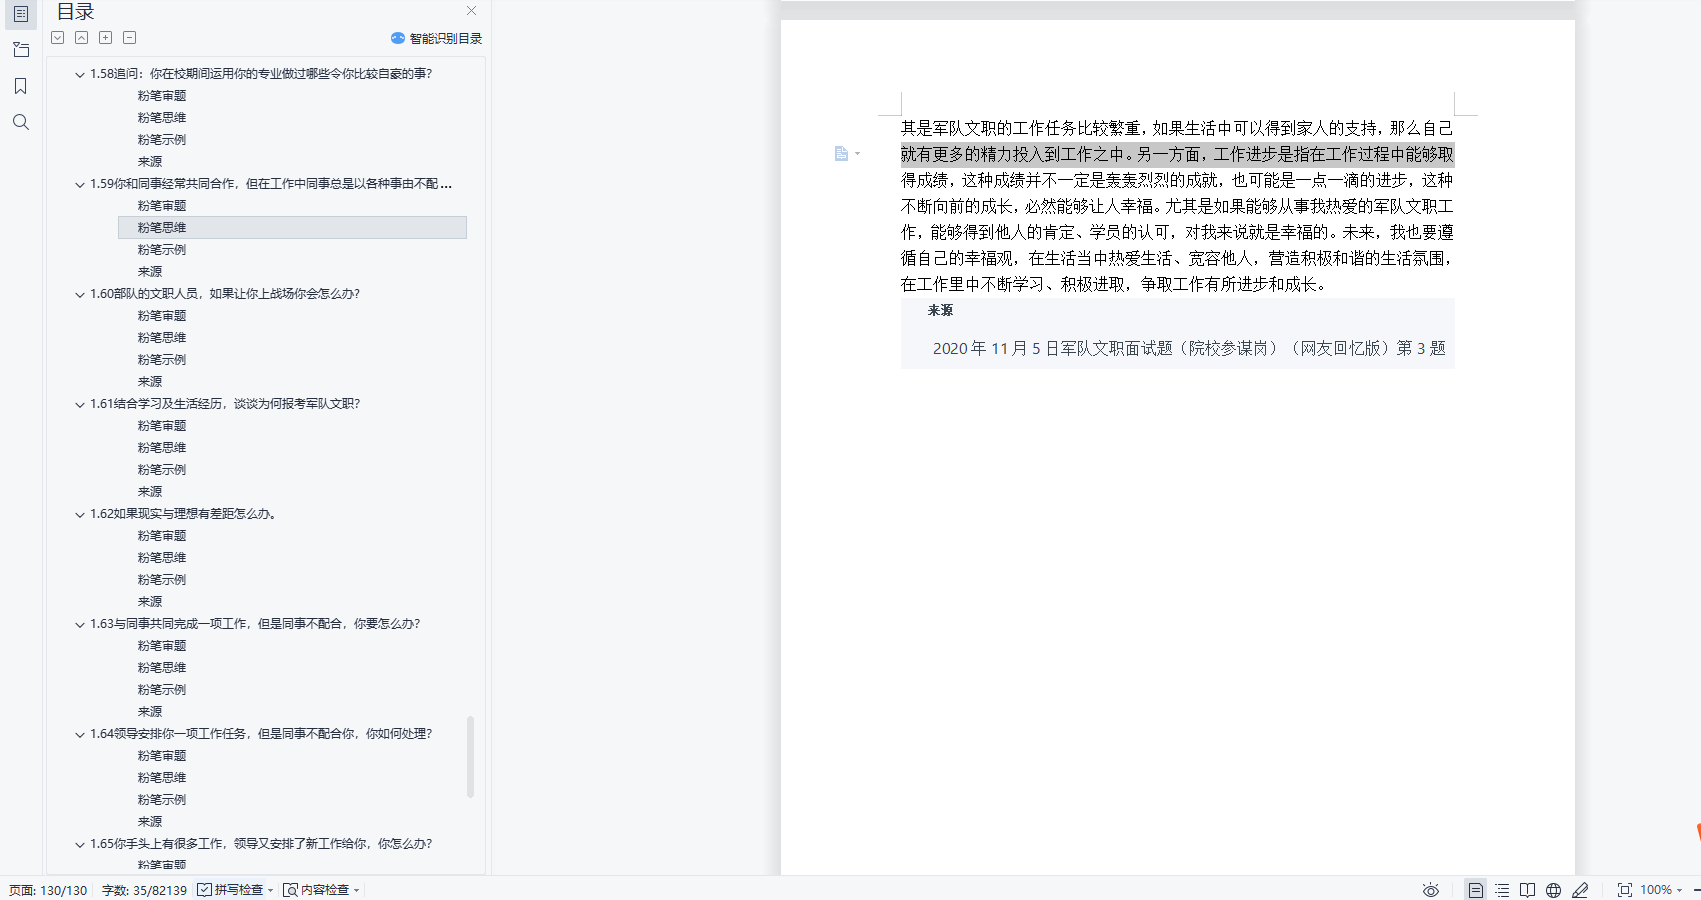Toggle page layout view button

tap(1475, 890)
